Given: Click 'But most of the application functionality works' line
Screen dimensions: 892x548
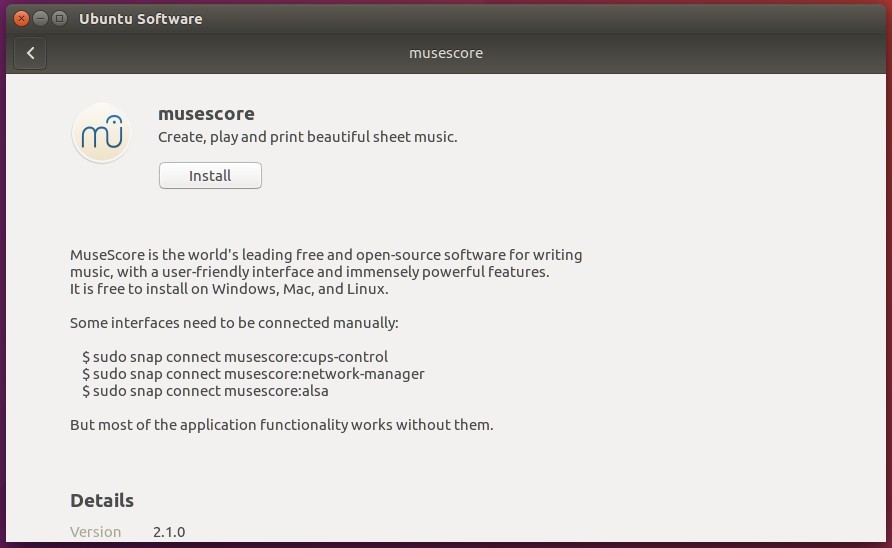Looking at the screenshot, I should 282,425.
